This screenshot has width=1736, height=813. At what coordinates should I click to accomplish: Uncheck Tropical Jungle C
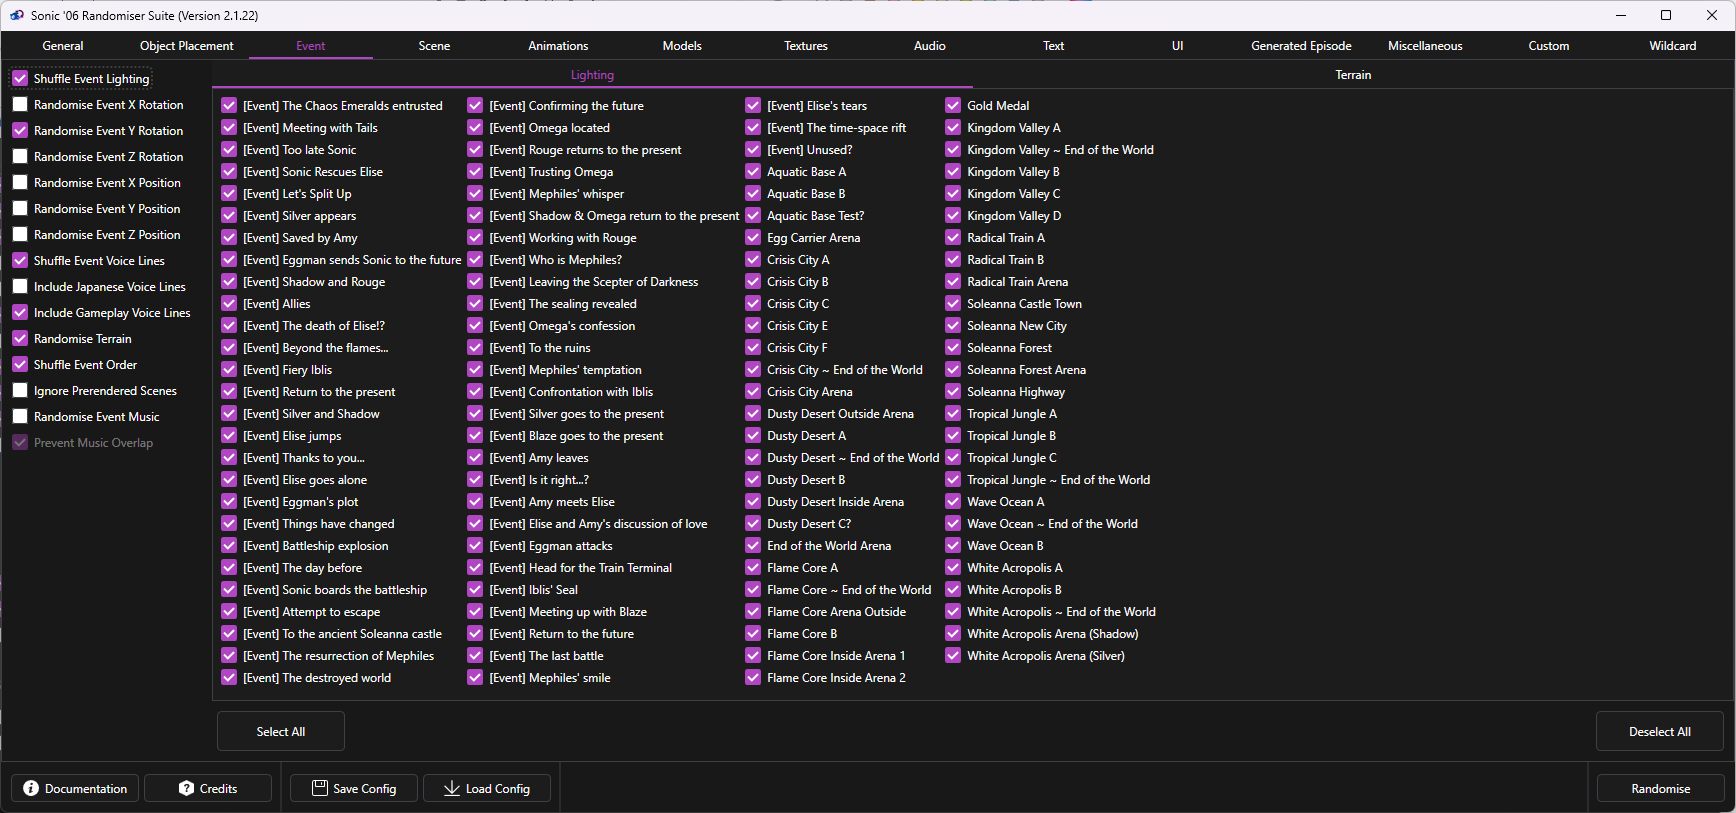953,457
